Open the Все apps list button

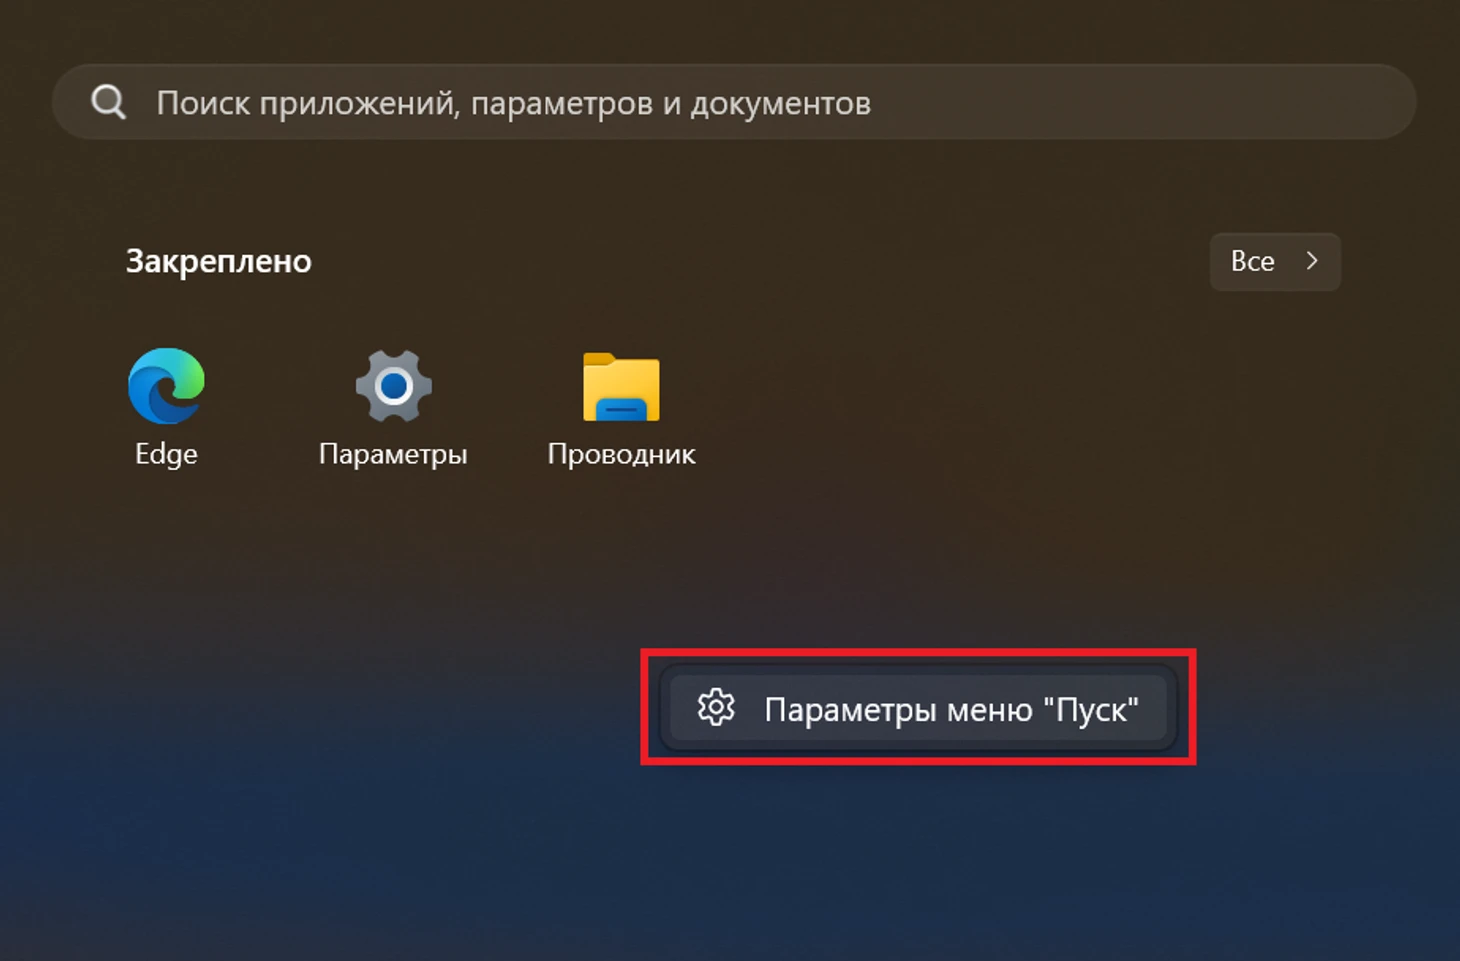point(1275,262)
